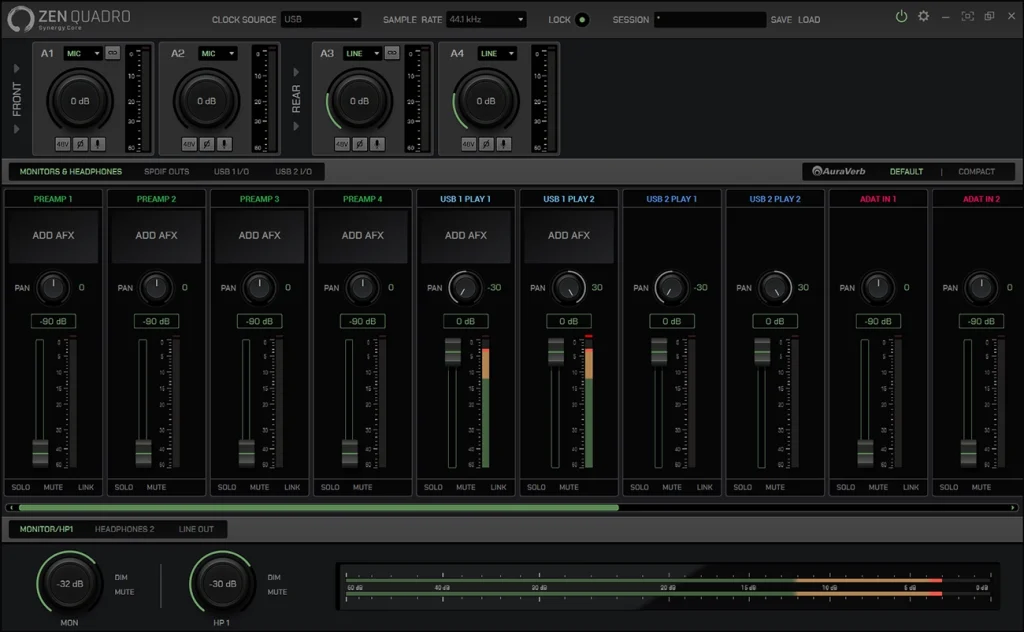Open settings via the gear icon
This screenshot has width=1024, height=632.
pos(923,17)
